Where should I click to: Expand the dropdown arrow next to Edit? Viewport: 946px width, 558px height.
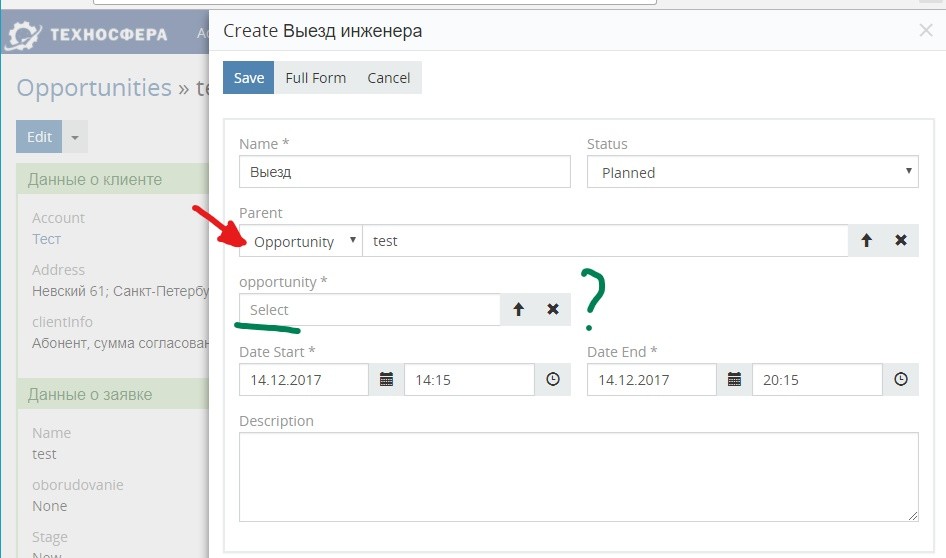point(75,137)
